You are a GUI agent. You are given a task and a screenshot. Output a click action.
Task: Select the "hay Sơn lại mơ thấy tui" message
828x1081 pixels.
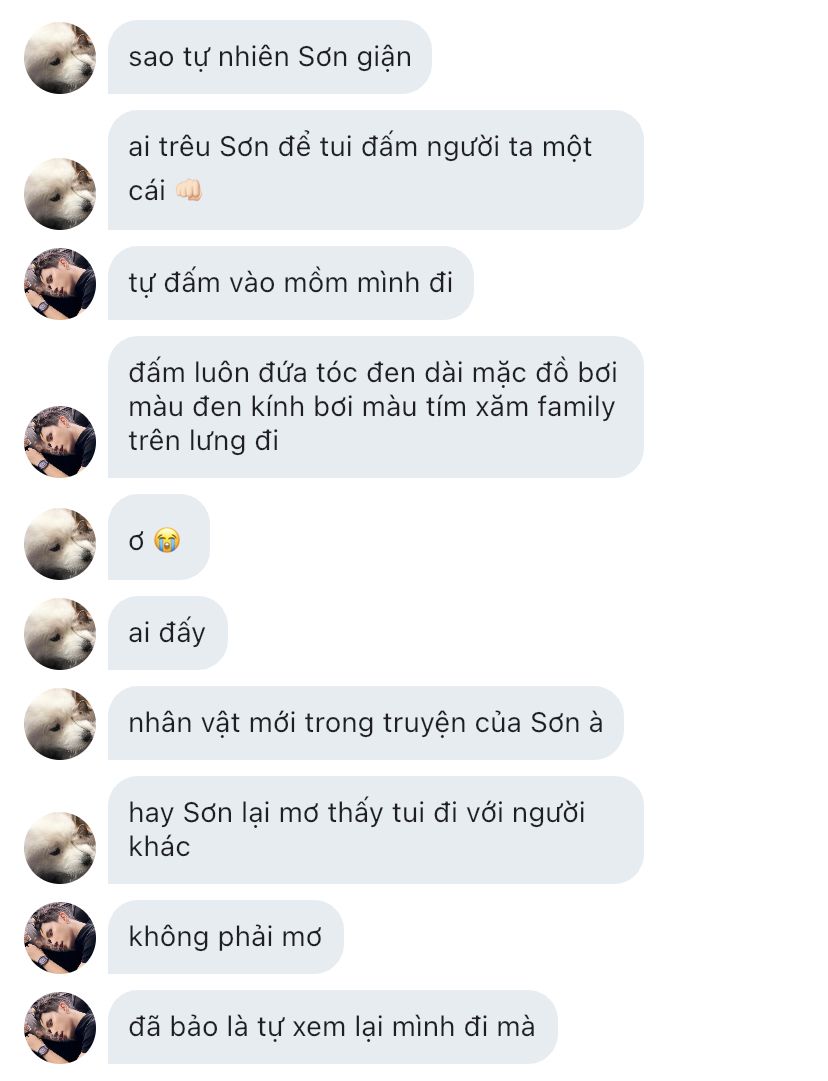tap(375, 830)
